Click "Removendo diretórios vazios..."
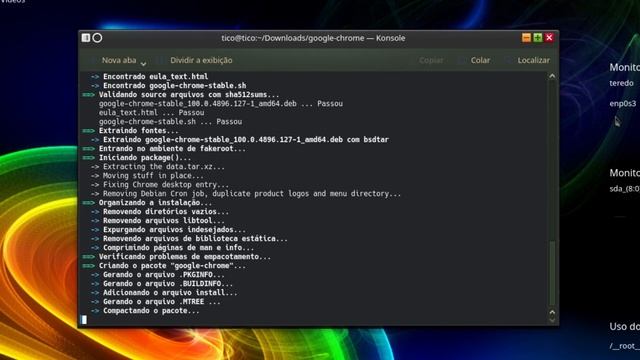Screen dimensions: 640x360 [166, 211]
